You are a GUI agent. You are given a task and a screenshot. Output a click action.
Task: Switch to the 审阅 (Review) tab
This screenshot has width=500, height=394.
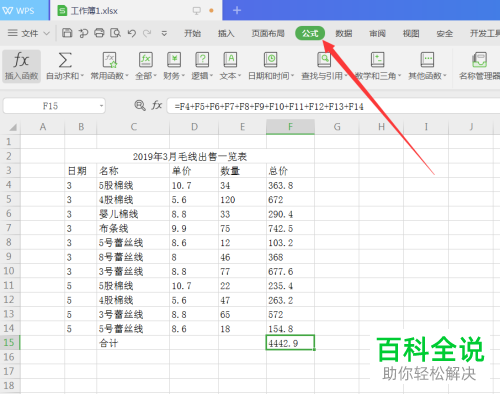(377, 33)
